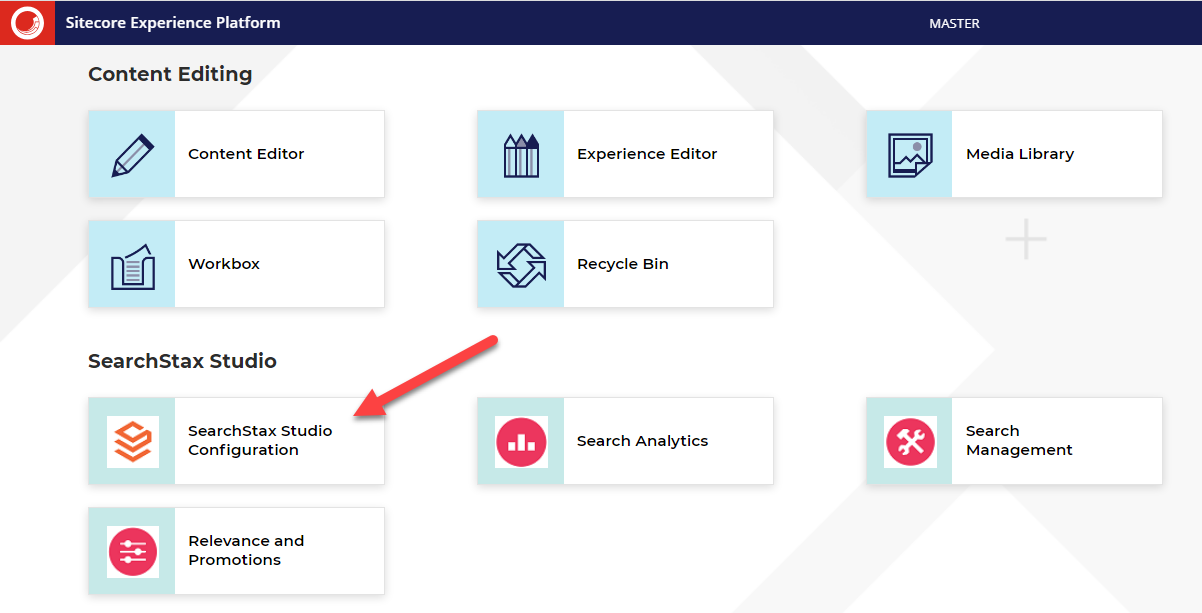Open the Content Editor pencil icon
1202x613 pixels.
pyautogui.click(x=131, y=154)
